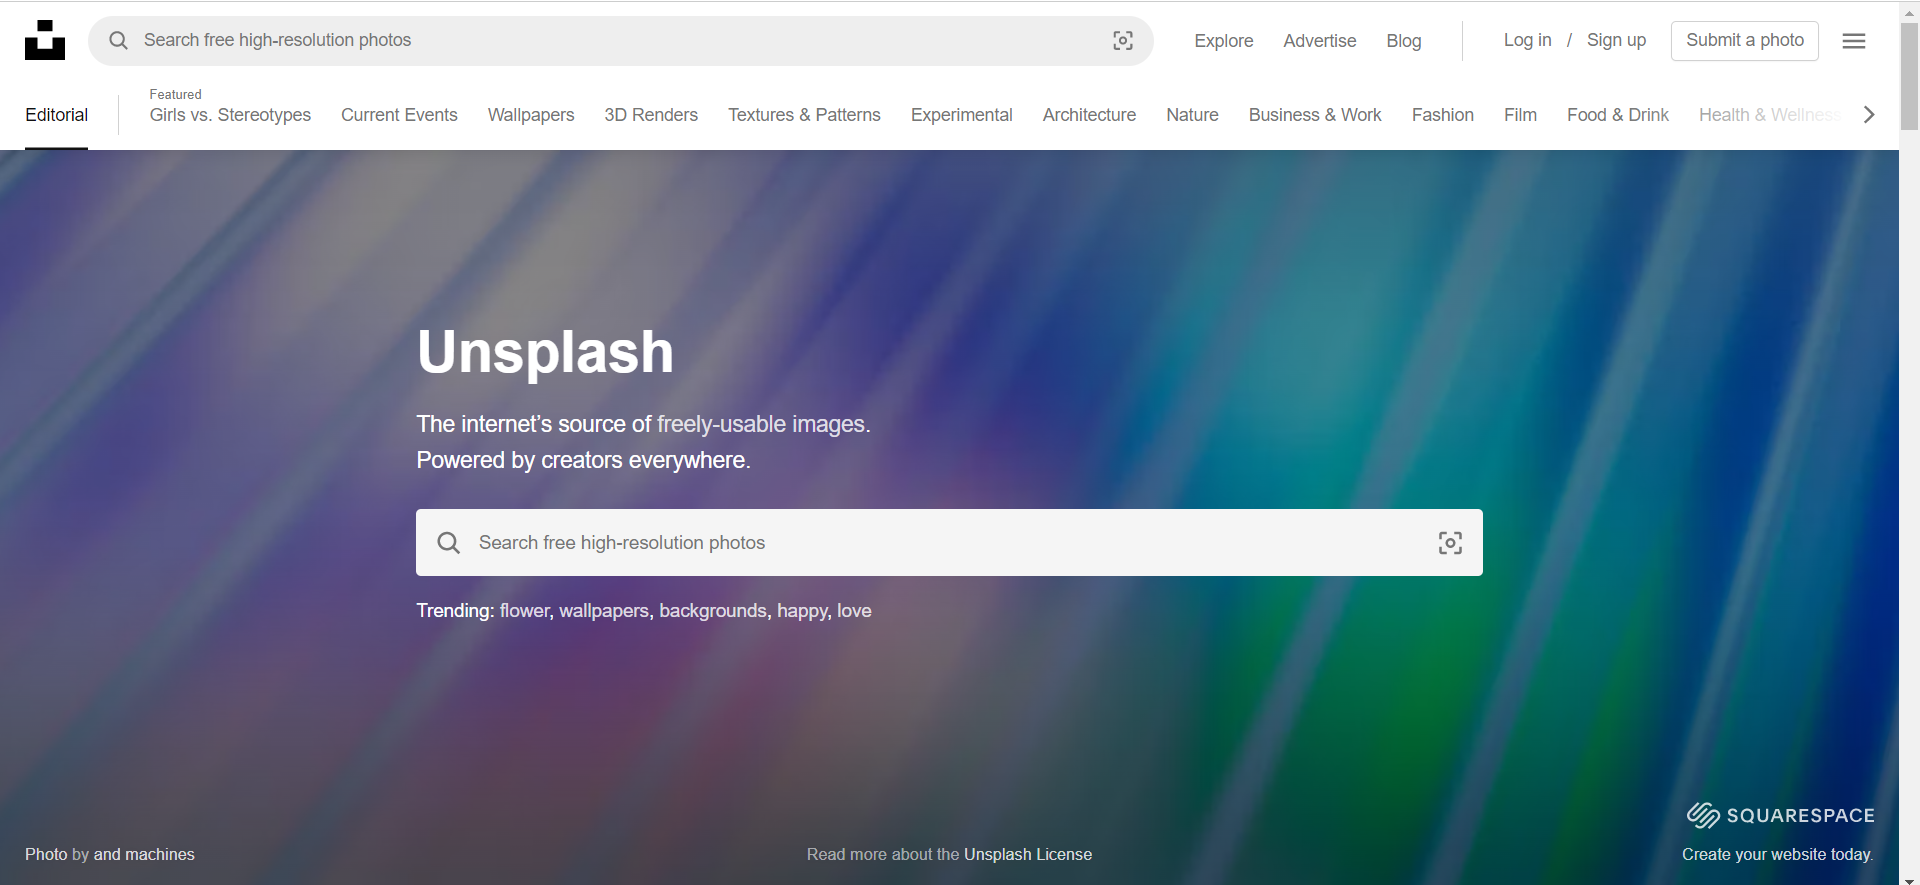Open Textures & Patterns category

pyautogui.click(x=804, y=115)
